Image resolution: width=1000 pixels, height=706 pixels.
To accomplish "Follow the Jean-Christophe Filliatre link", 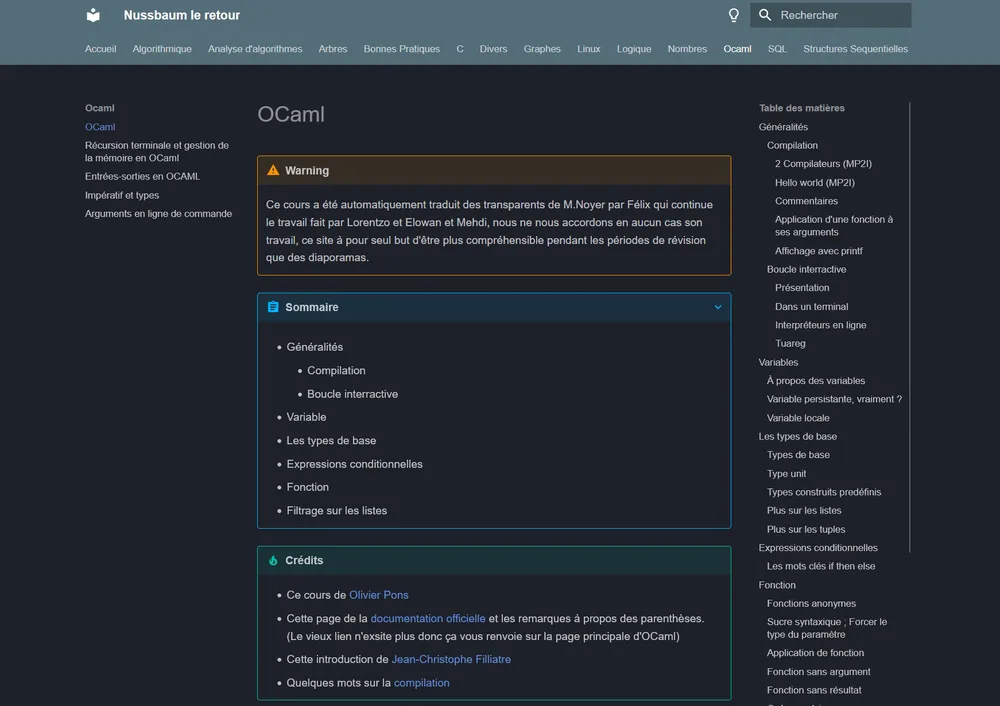I will [451, 660].
